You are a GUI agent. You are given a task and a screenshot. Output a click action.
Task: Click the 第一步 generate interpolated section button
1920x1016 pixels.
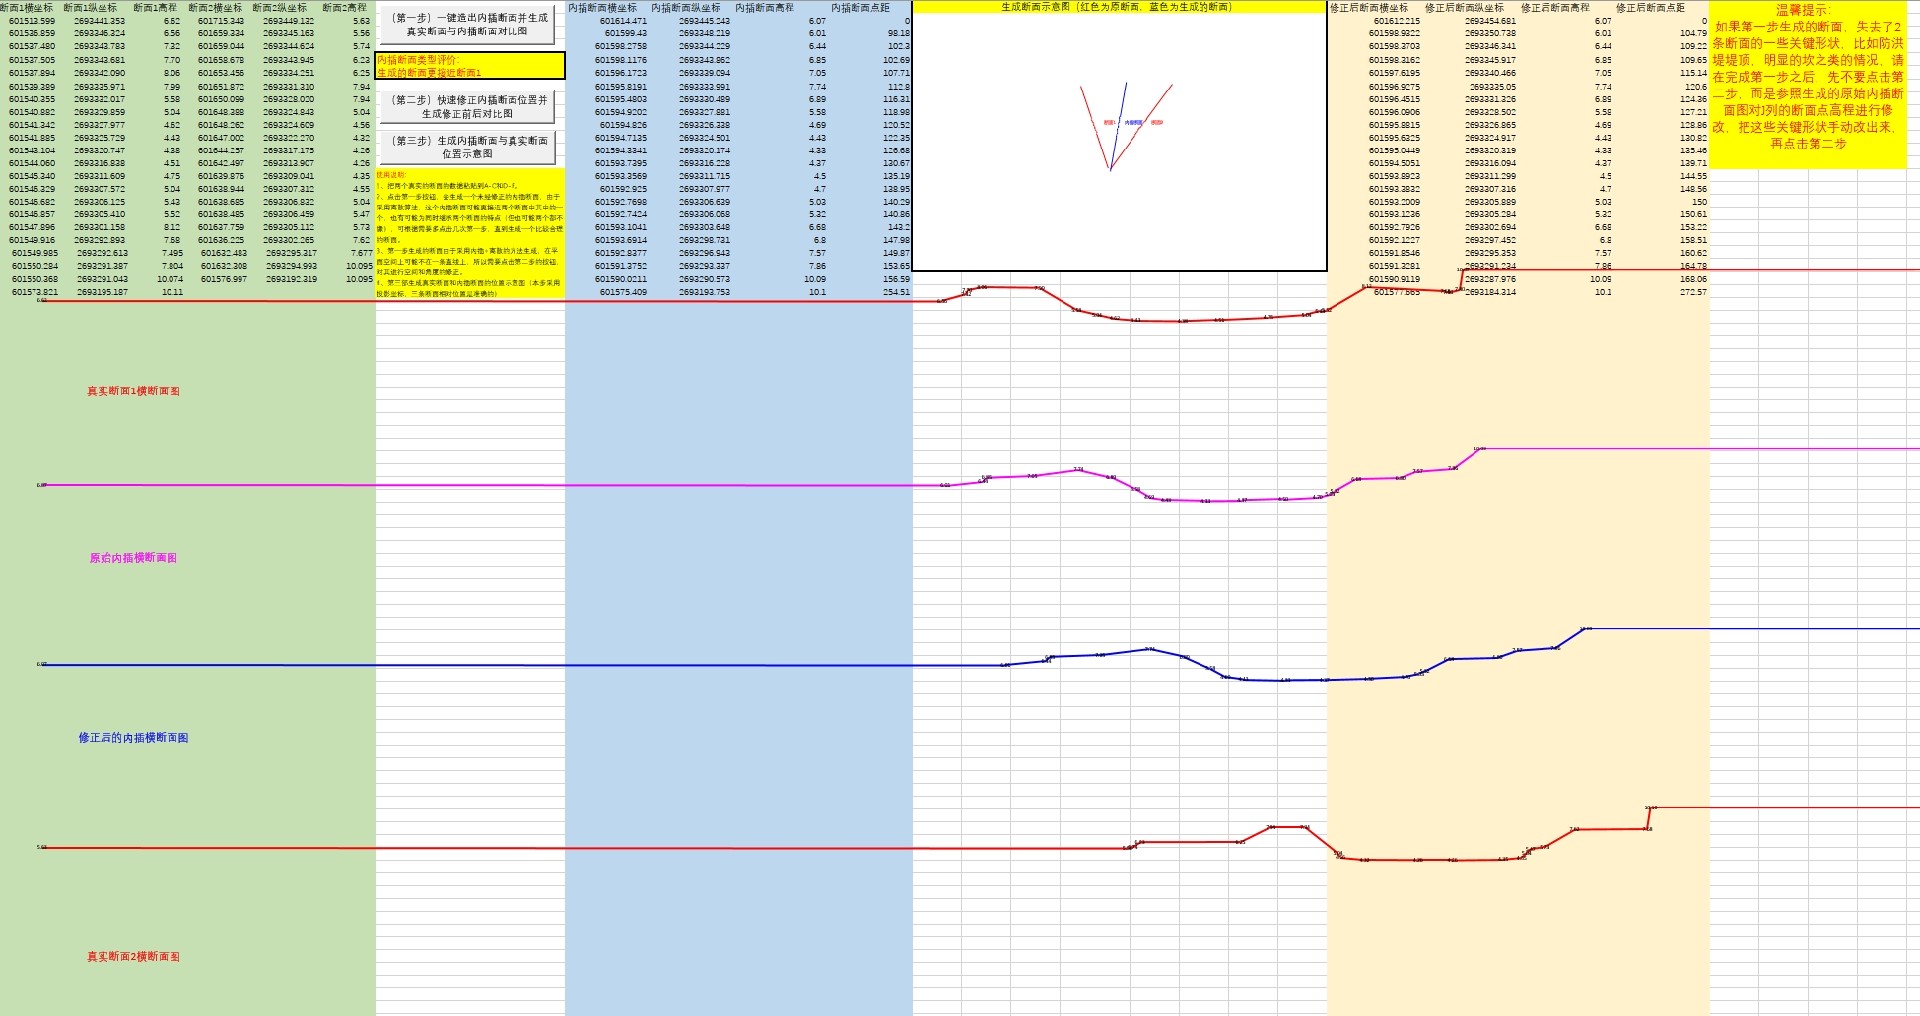(x=468, y=25)
